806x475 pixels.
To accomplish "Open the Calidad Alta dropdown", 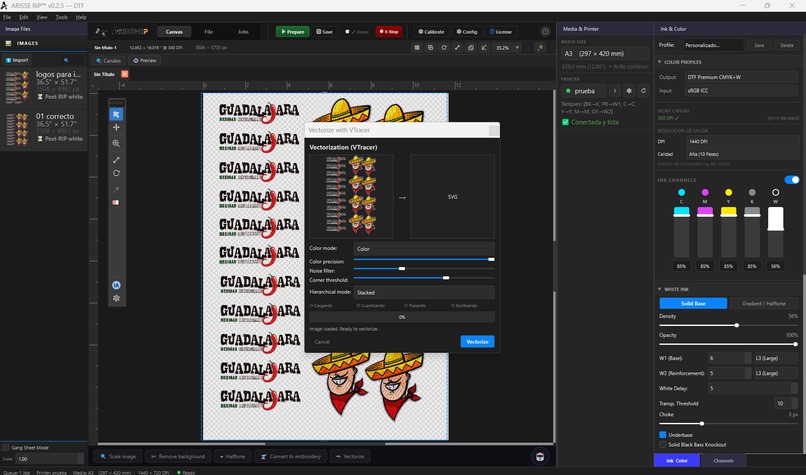I will [x=742, y=154].
